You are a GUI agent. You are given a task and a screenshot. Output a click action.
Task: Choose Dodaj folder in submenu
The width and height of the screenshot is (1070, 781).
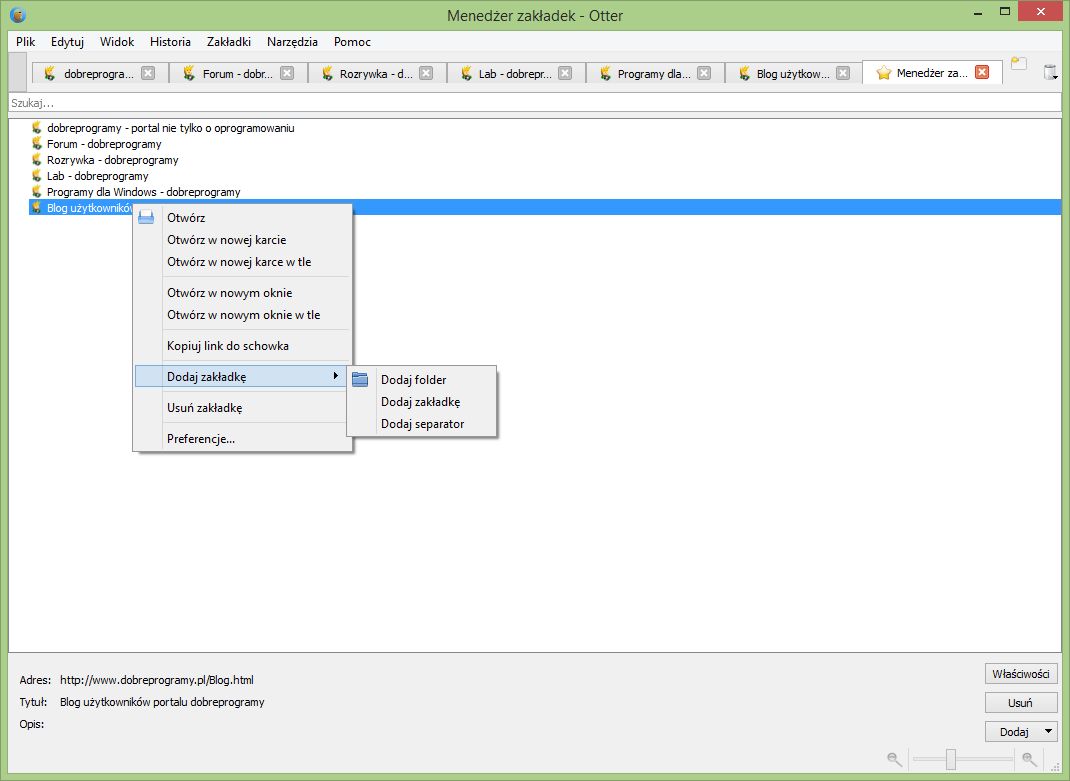(422, 380)
